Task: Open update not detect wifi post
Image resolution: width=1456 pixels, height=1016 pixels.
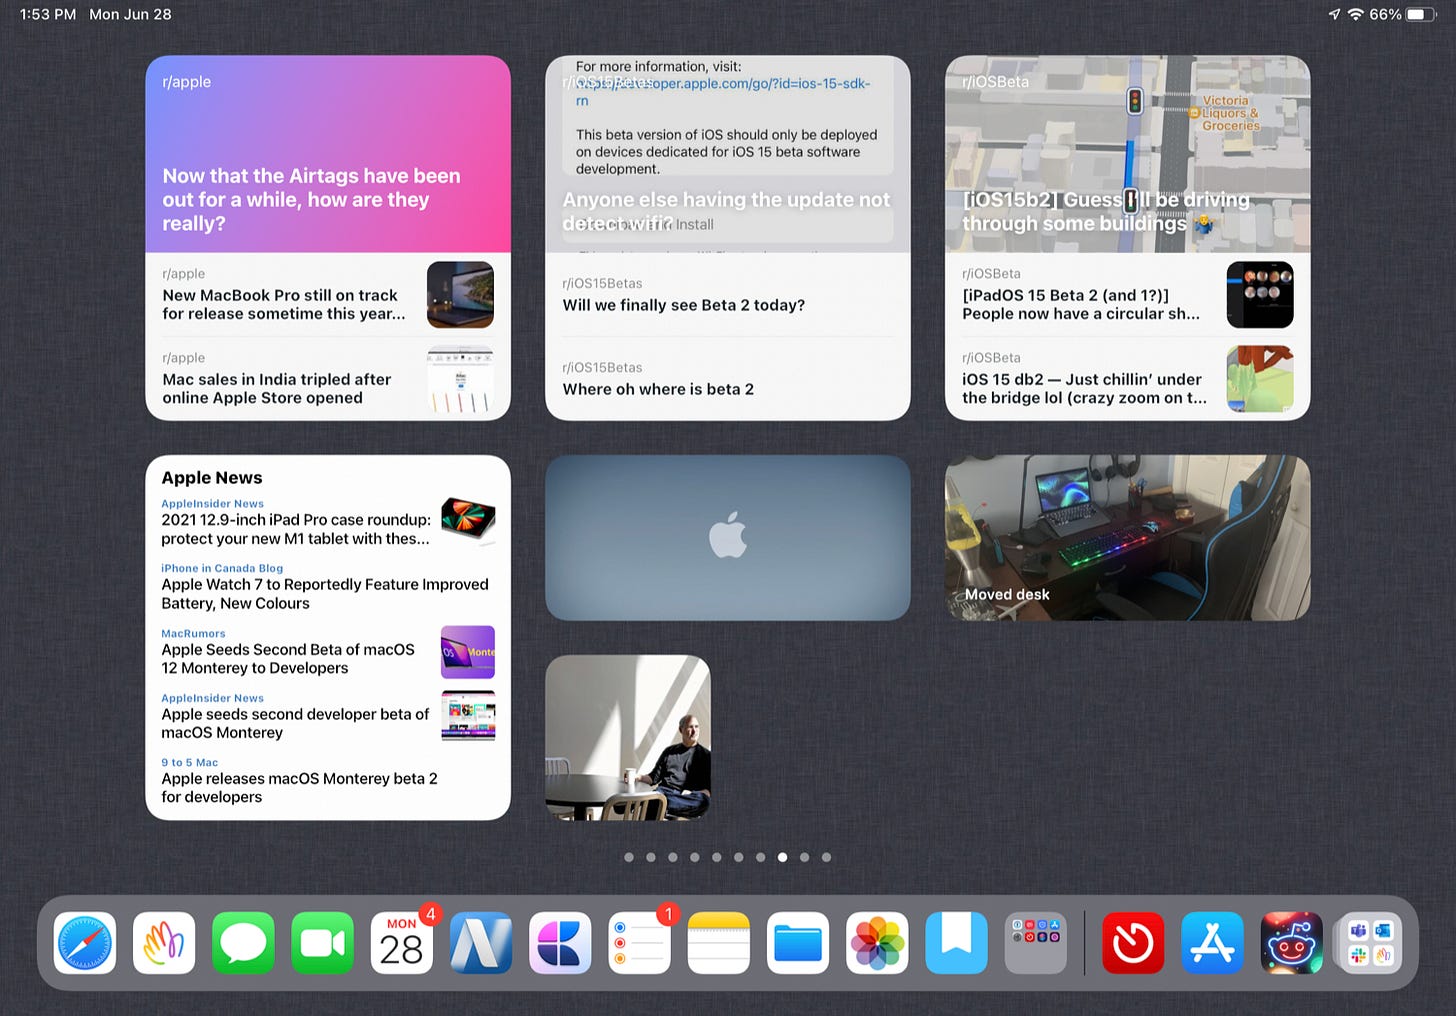Action: 728,153
